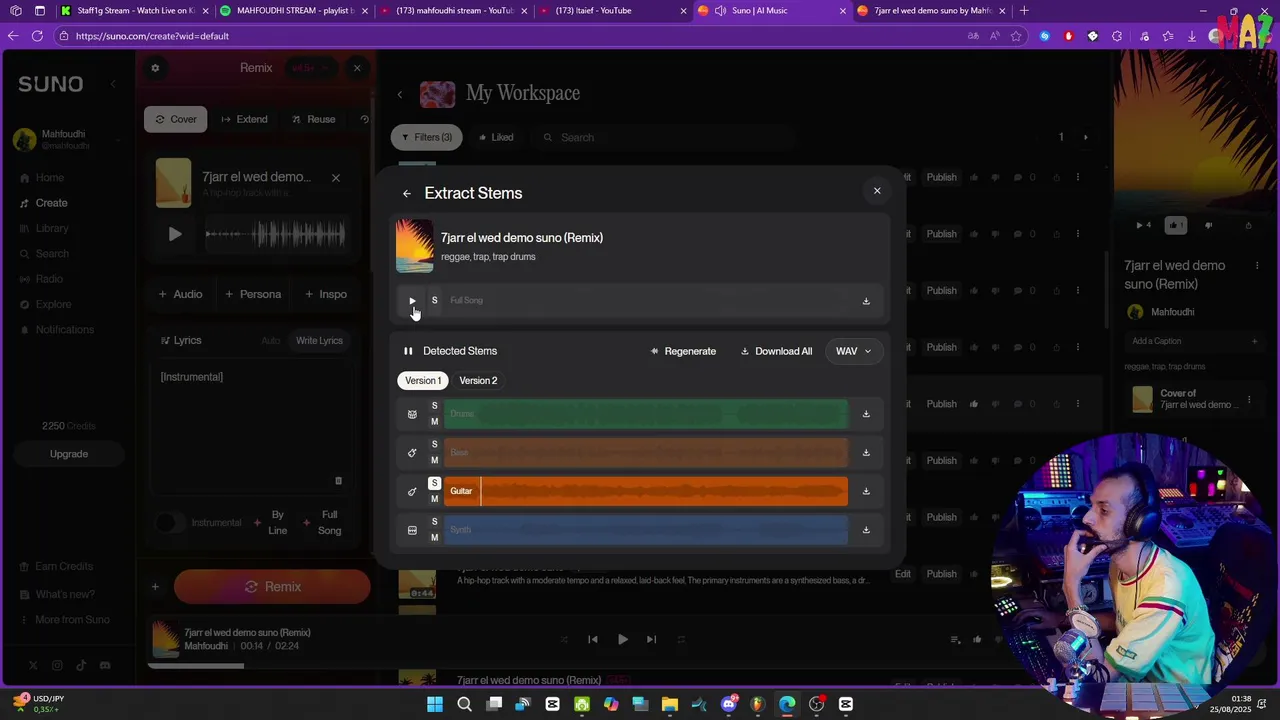Solo the Synth stem
This screenshot has height=720, width=1280.
tap(434, 522)
